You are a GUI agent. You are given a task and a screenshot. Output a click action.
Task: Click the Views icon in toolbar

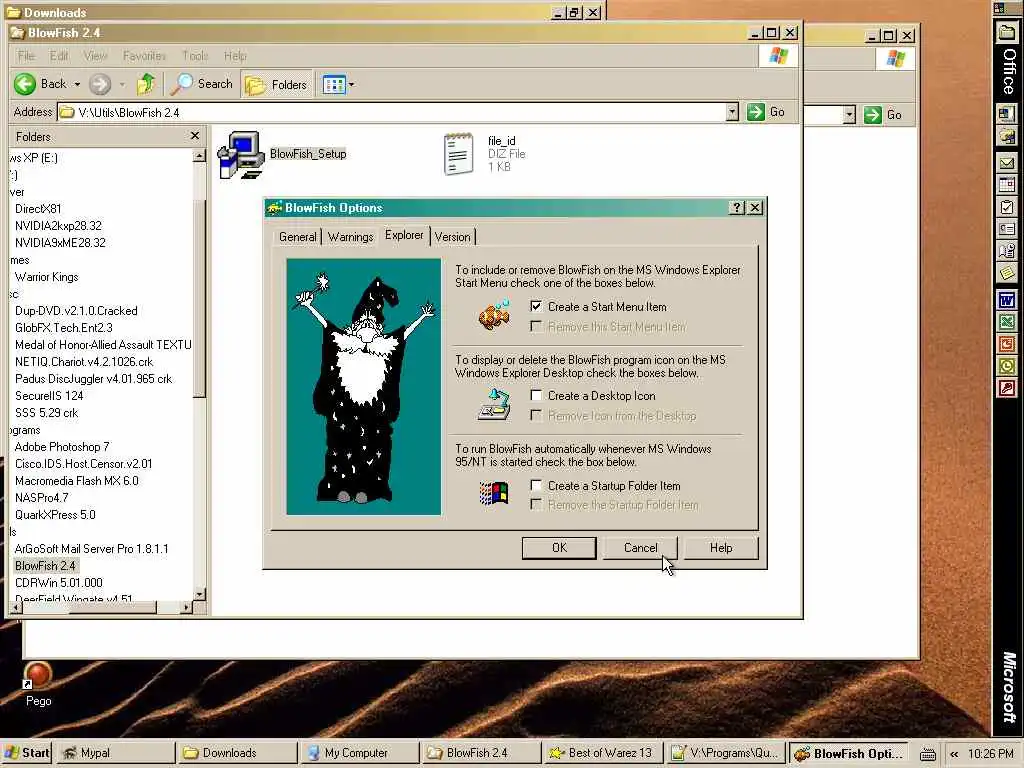334,84
